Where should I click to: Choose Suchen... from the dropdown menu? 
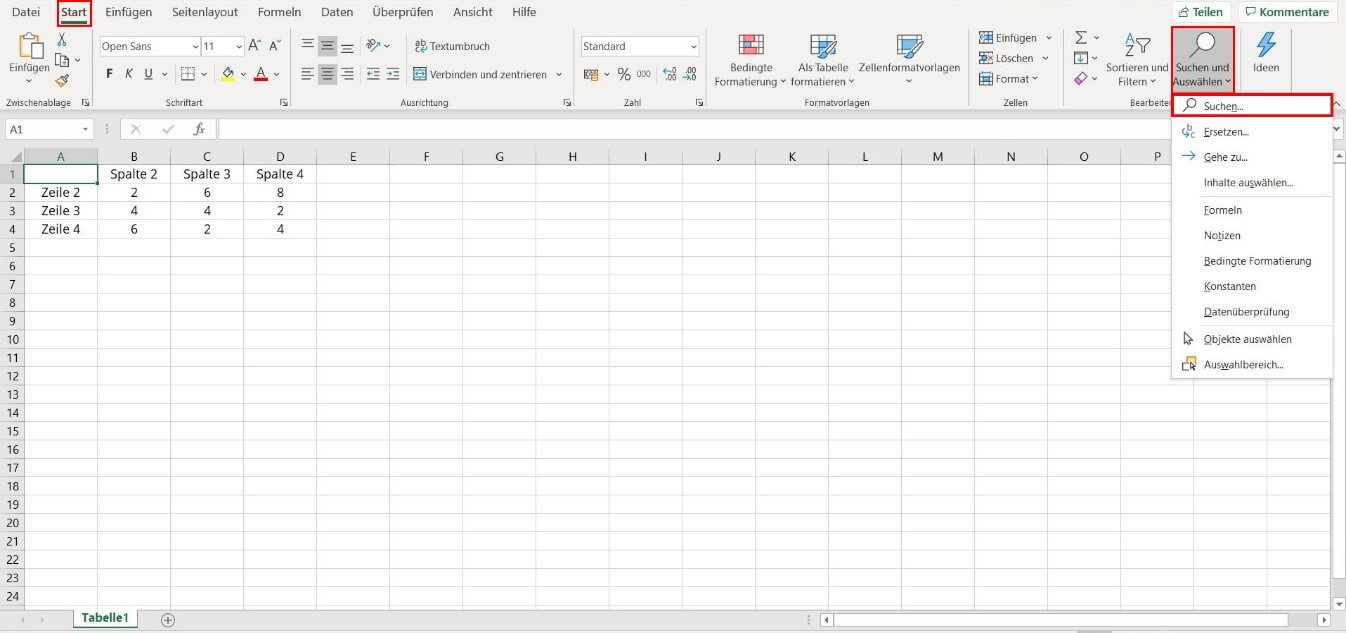point(1252,105)
